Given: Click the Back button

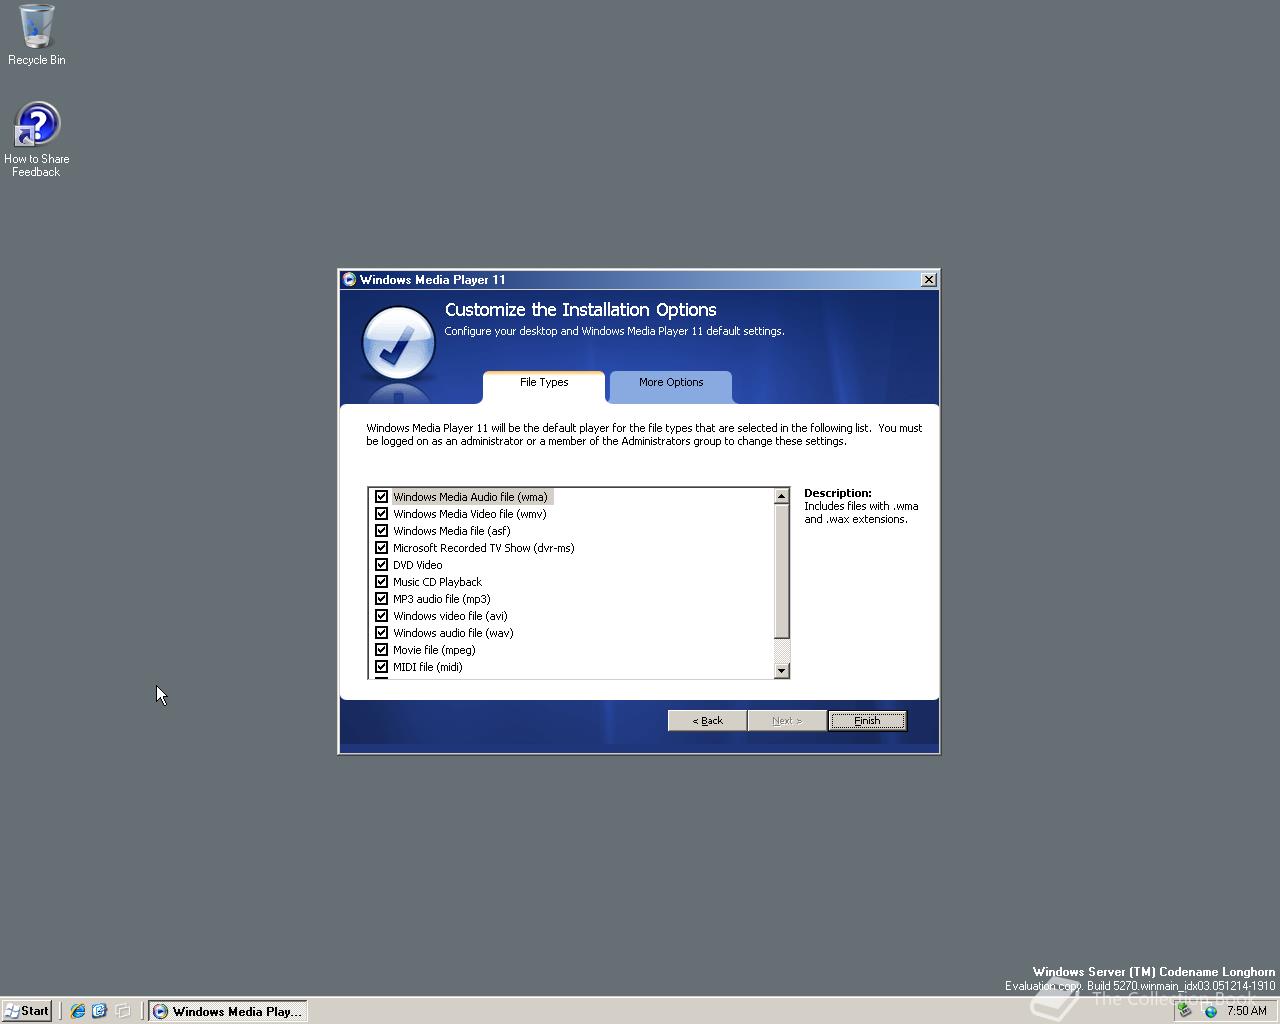Looking at the screenshot, I should (707, 721).
